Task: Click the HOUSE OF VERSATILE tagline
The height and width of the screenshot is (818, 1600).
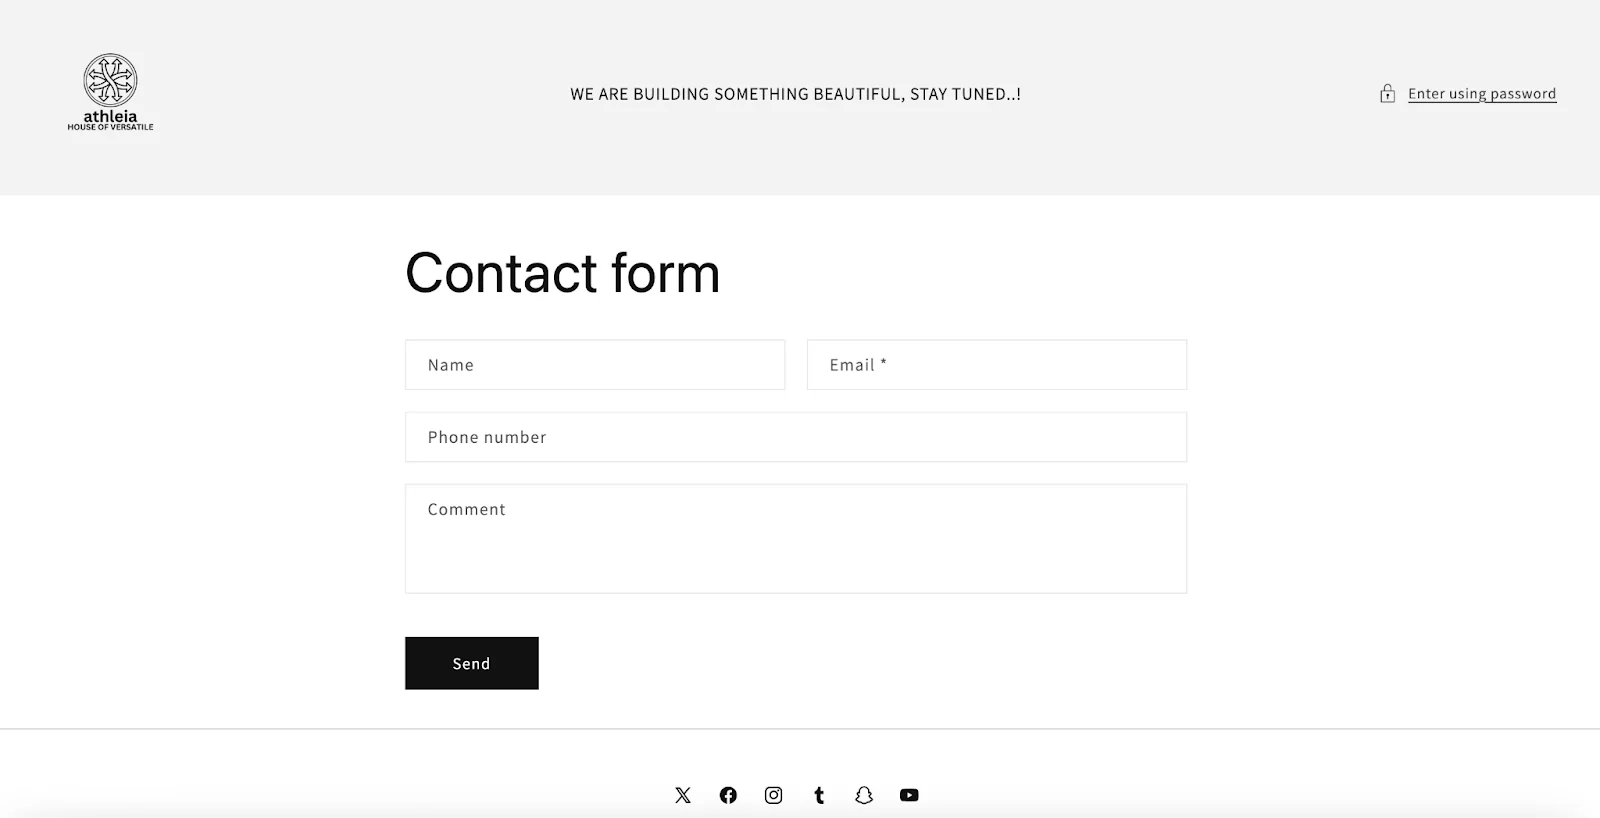Action: point(110,128)
